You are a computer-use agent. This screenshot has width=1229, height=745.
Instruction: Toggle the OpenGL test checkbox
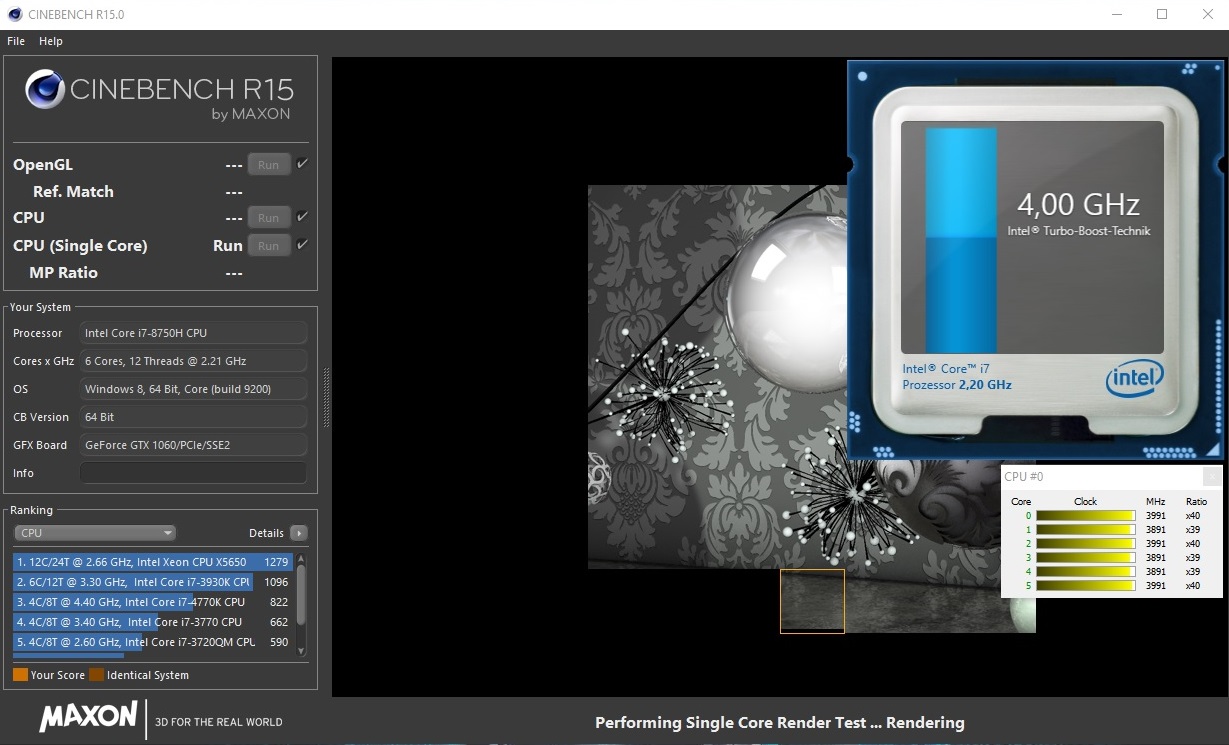coord(303,164)
